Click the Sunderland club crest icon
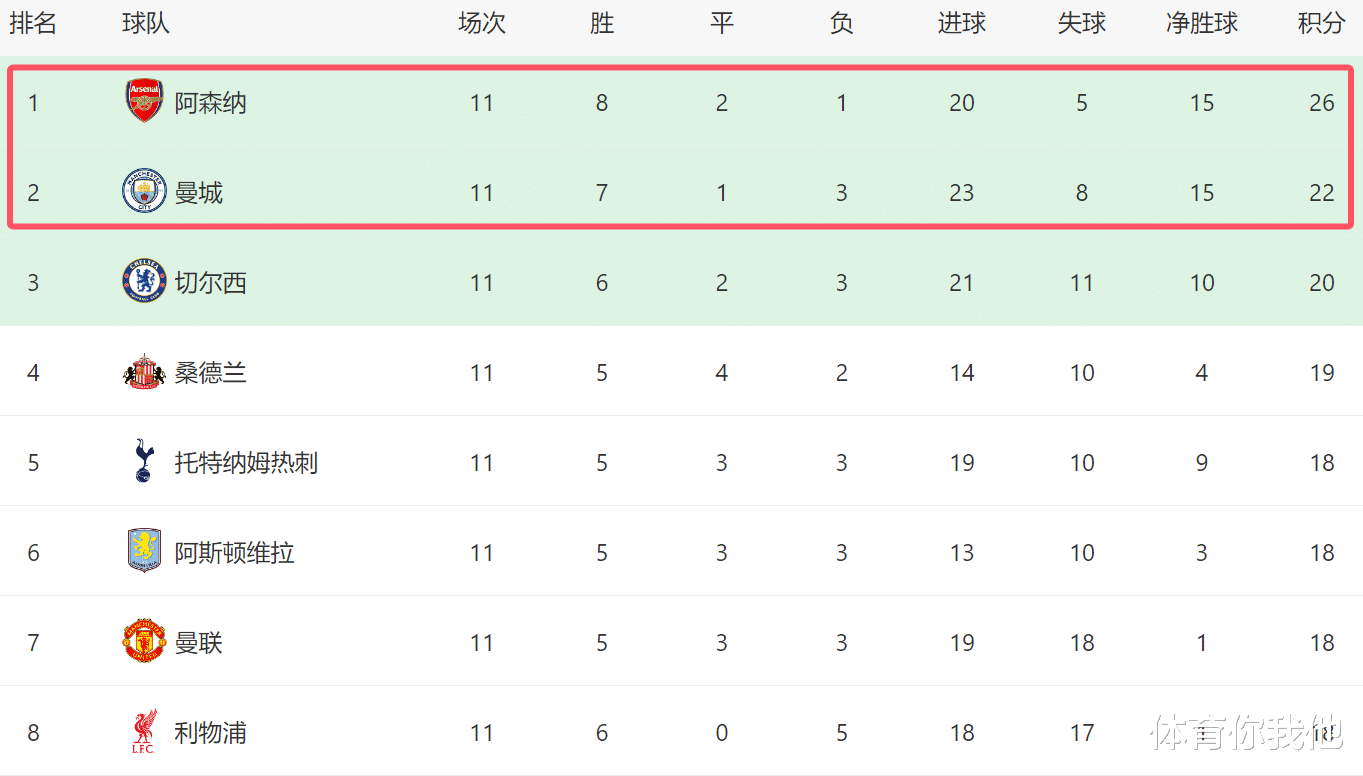The image size is (1363, 776). (x=144, y=372)
